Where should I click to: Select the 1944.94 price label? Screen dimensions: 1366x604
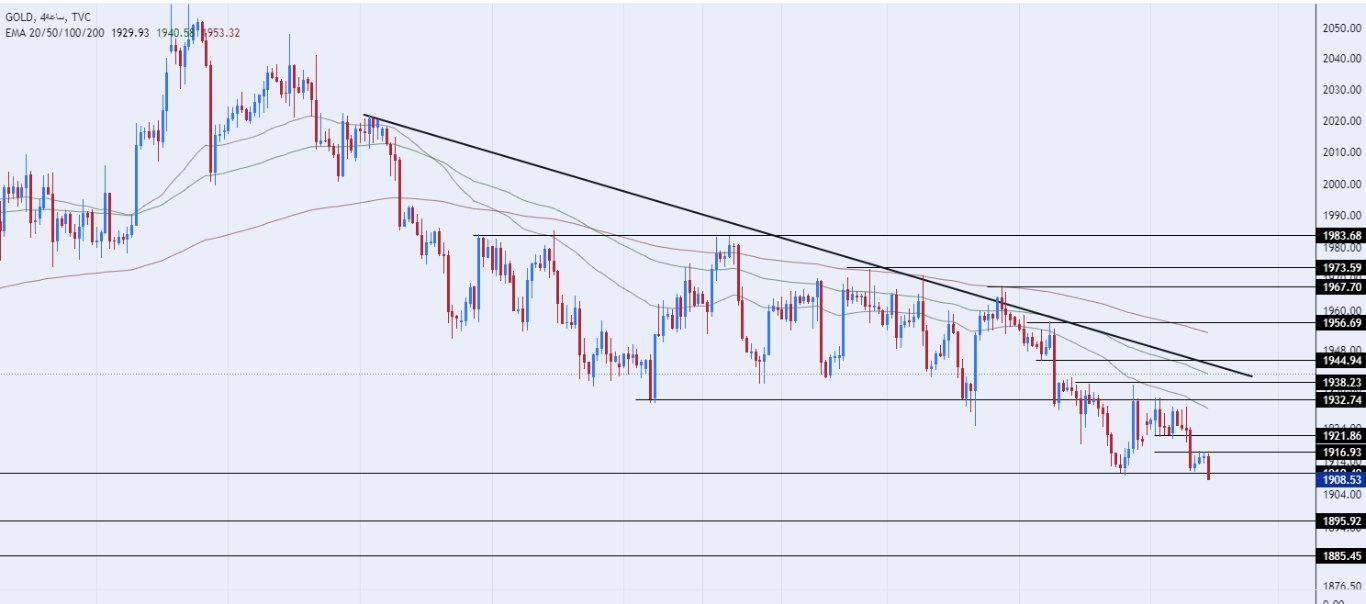tap(1341, 360)
